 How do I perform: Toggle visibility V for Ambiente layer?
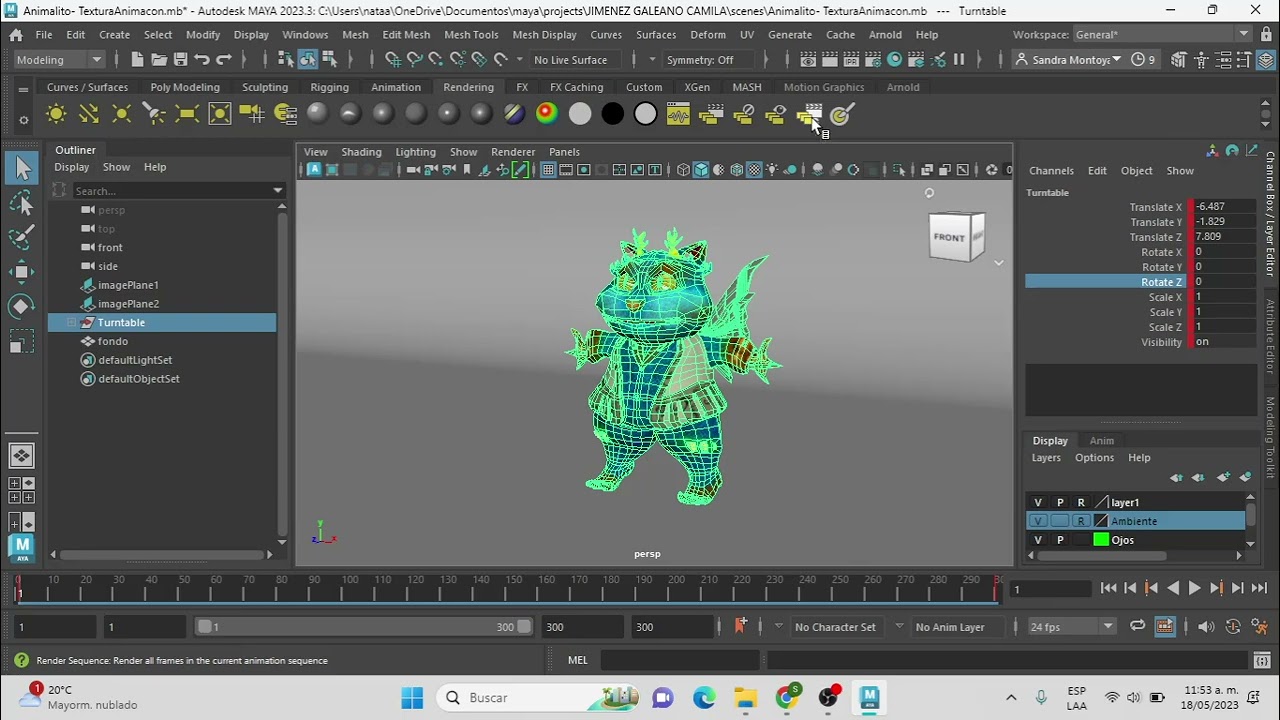(x=1038, y=521)
